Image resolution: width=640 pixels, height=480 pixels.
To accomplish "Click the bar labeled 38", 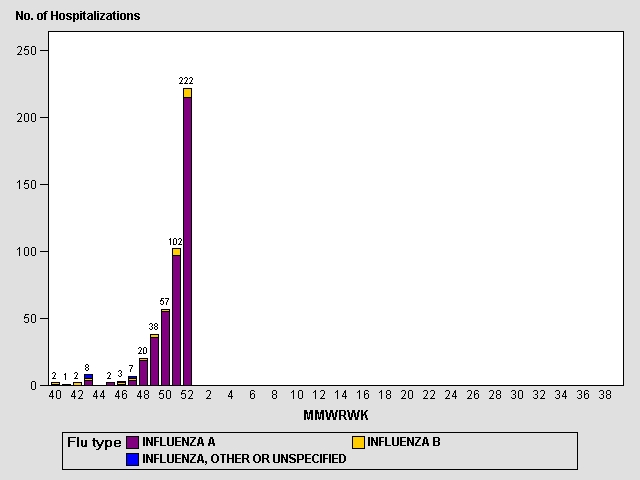I will [x=154, y=362].
